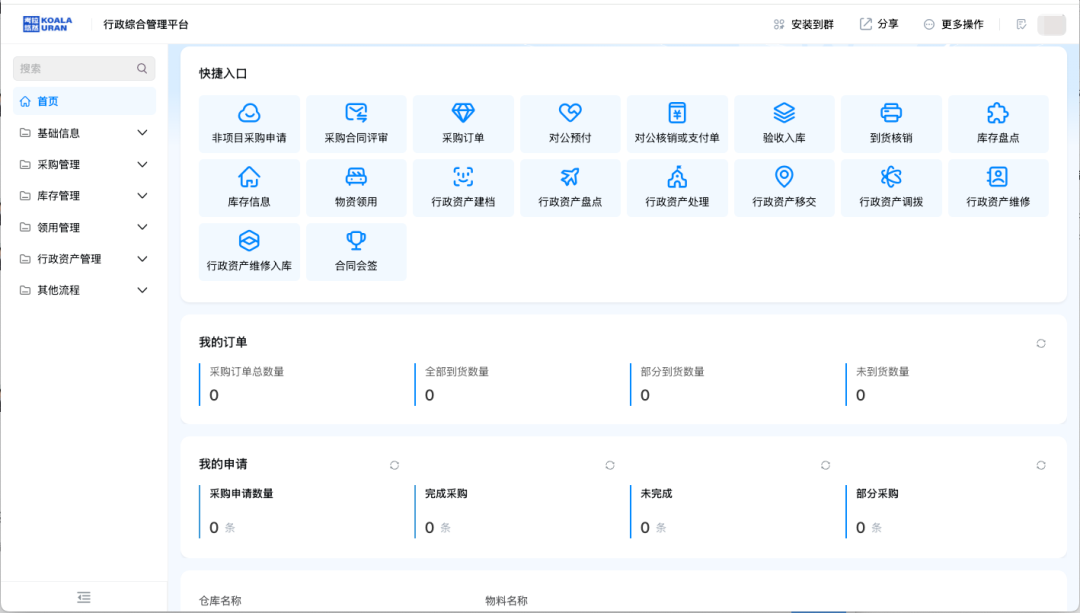Image resolution: width=1080 pixels, height=613 pixels.
Task: Open 对公预付 from quick entries
Action: 570,123
